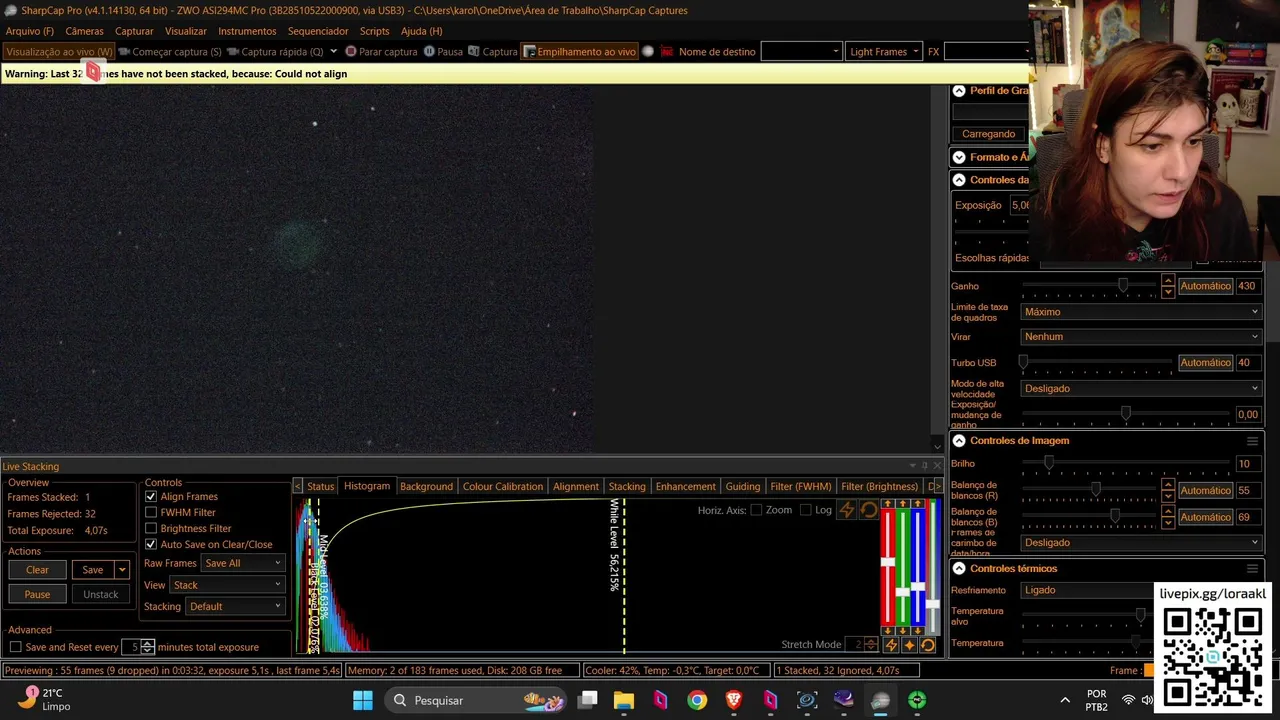This screenshot has width=1280, height=720.
Task: Open Brave browser from the taskbar
Action: 734,700
